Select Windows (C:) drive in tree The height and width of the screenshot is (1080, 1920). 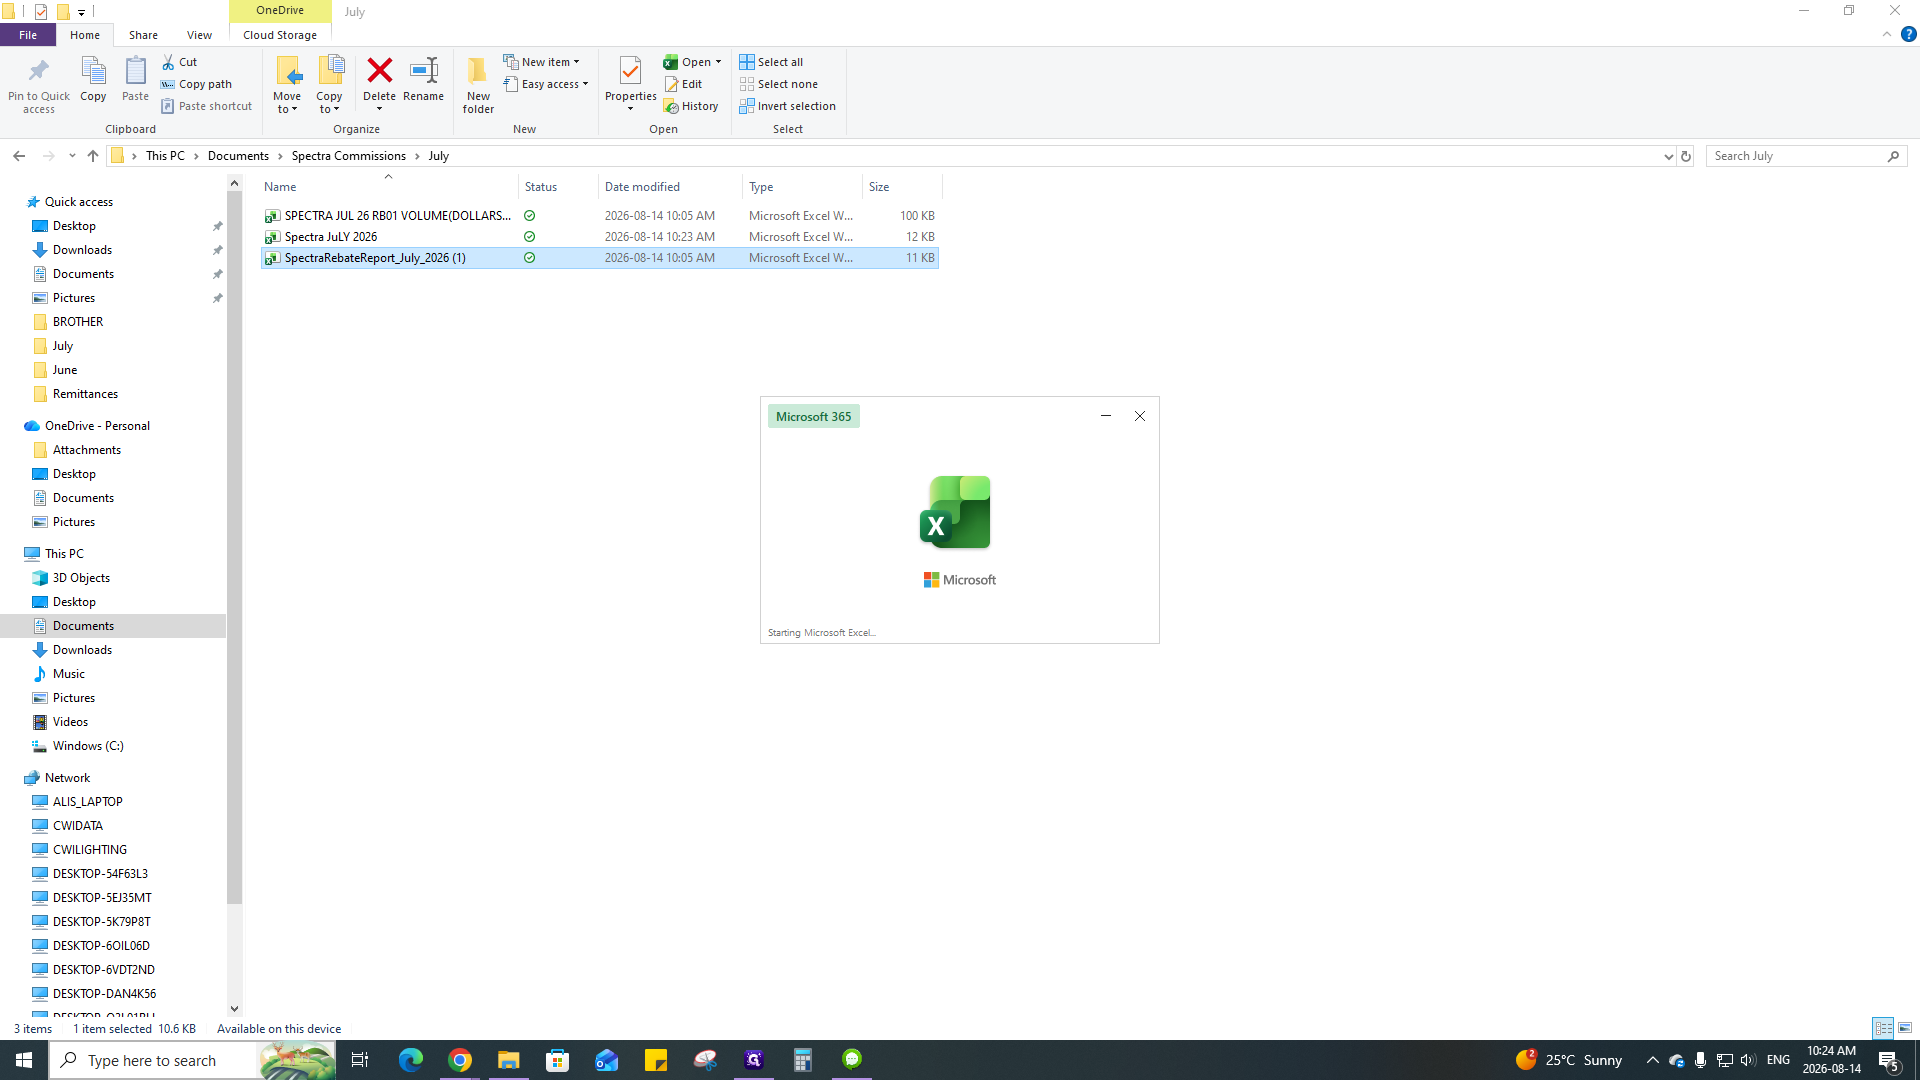pyautogui.click(x=88, y=746)
